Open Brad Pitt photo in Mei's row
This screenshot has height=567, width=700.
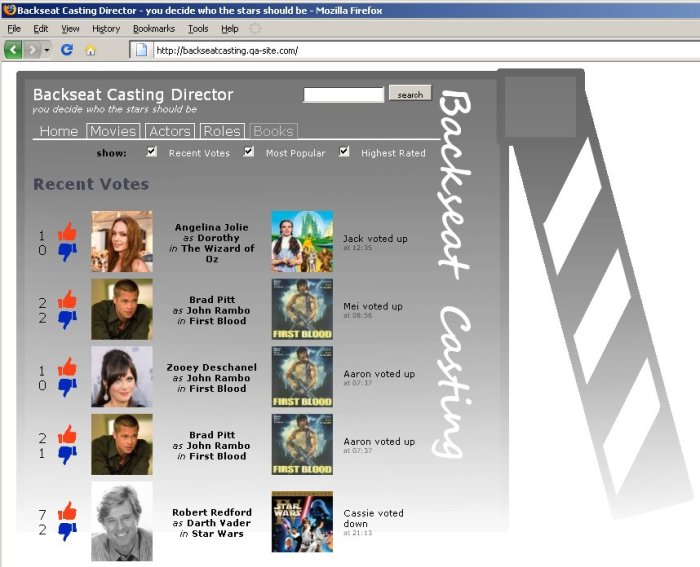(122, 309)
